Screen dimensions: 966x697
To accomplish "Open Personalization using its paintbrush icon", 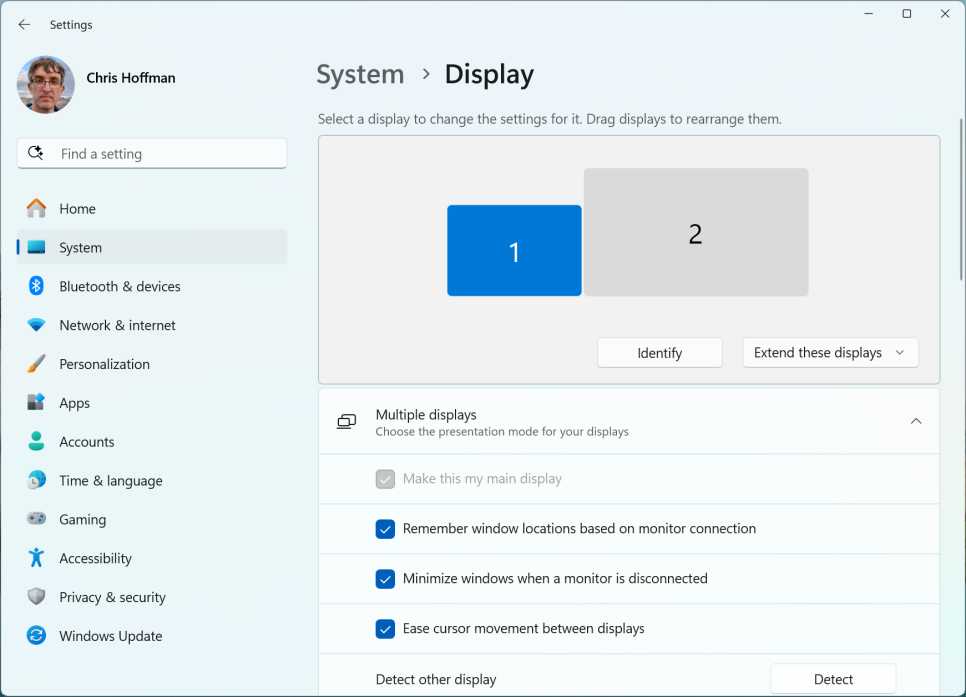I will 36,364.
